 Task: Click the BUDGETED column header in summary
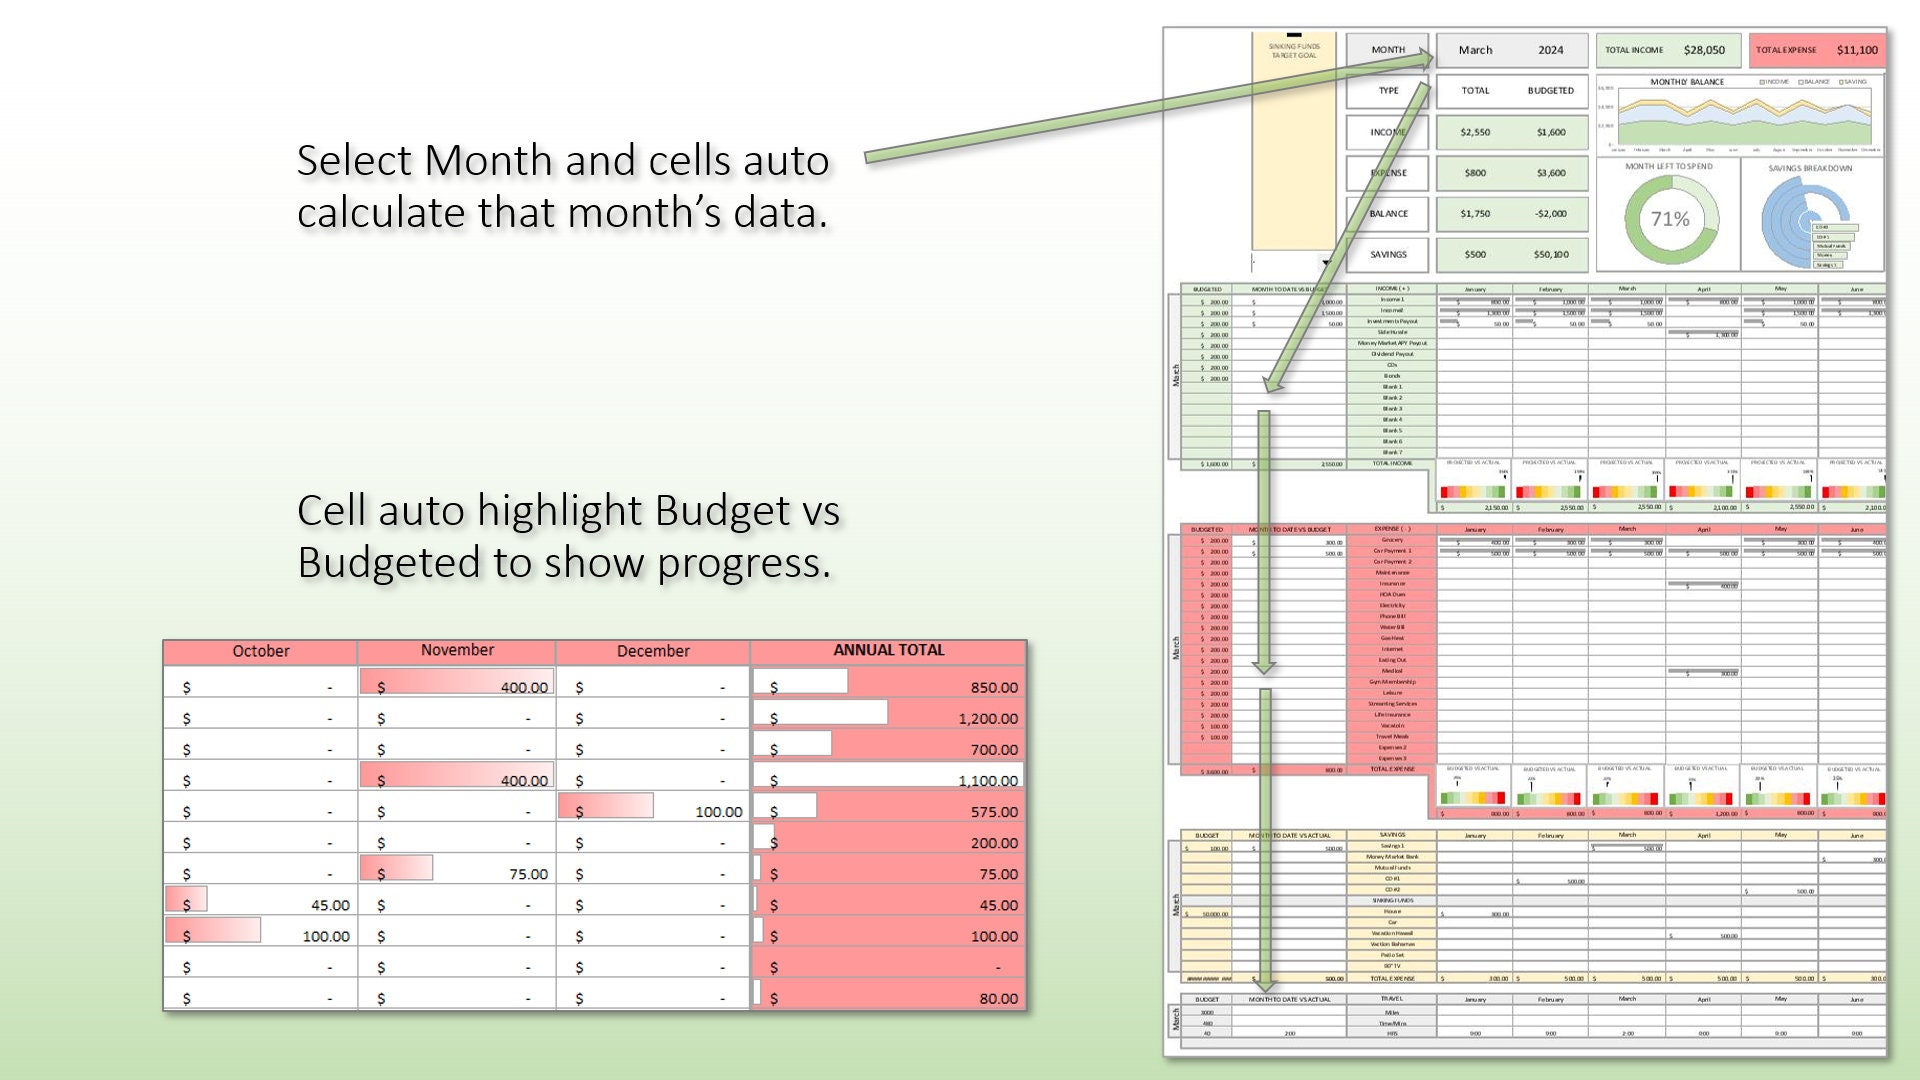pos(1550,91)
